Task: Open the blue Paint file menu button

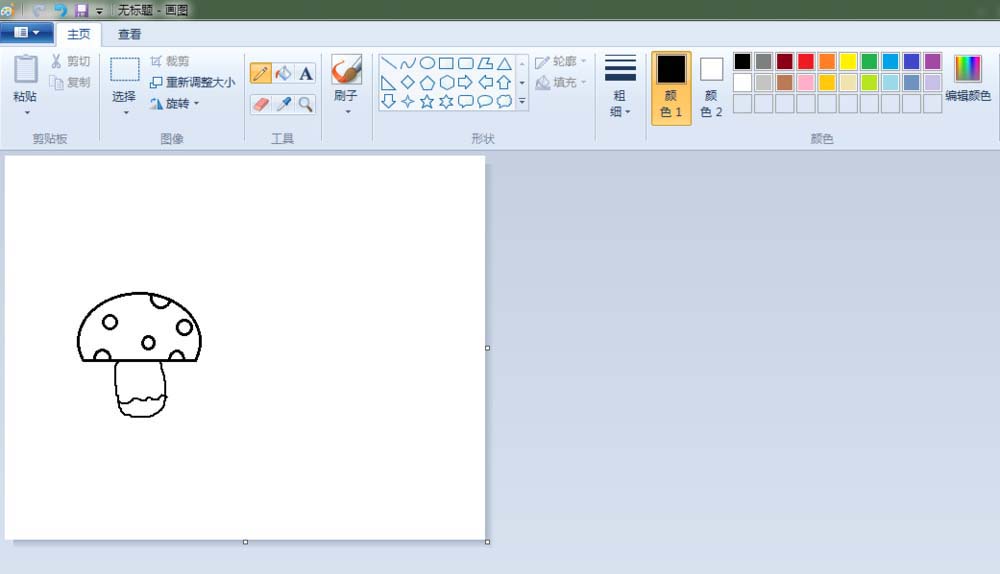Action: coord(27,33)
